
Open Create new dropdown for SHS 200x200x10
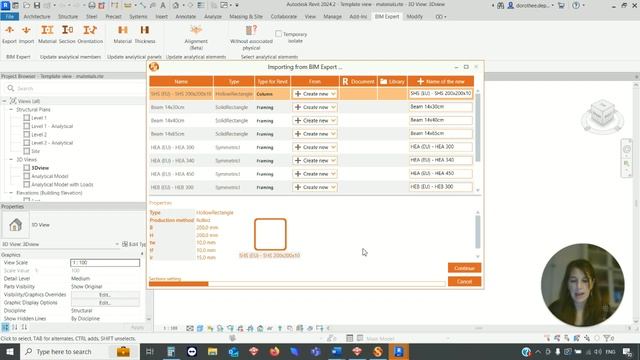tap(315, 94)
